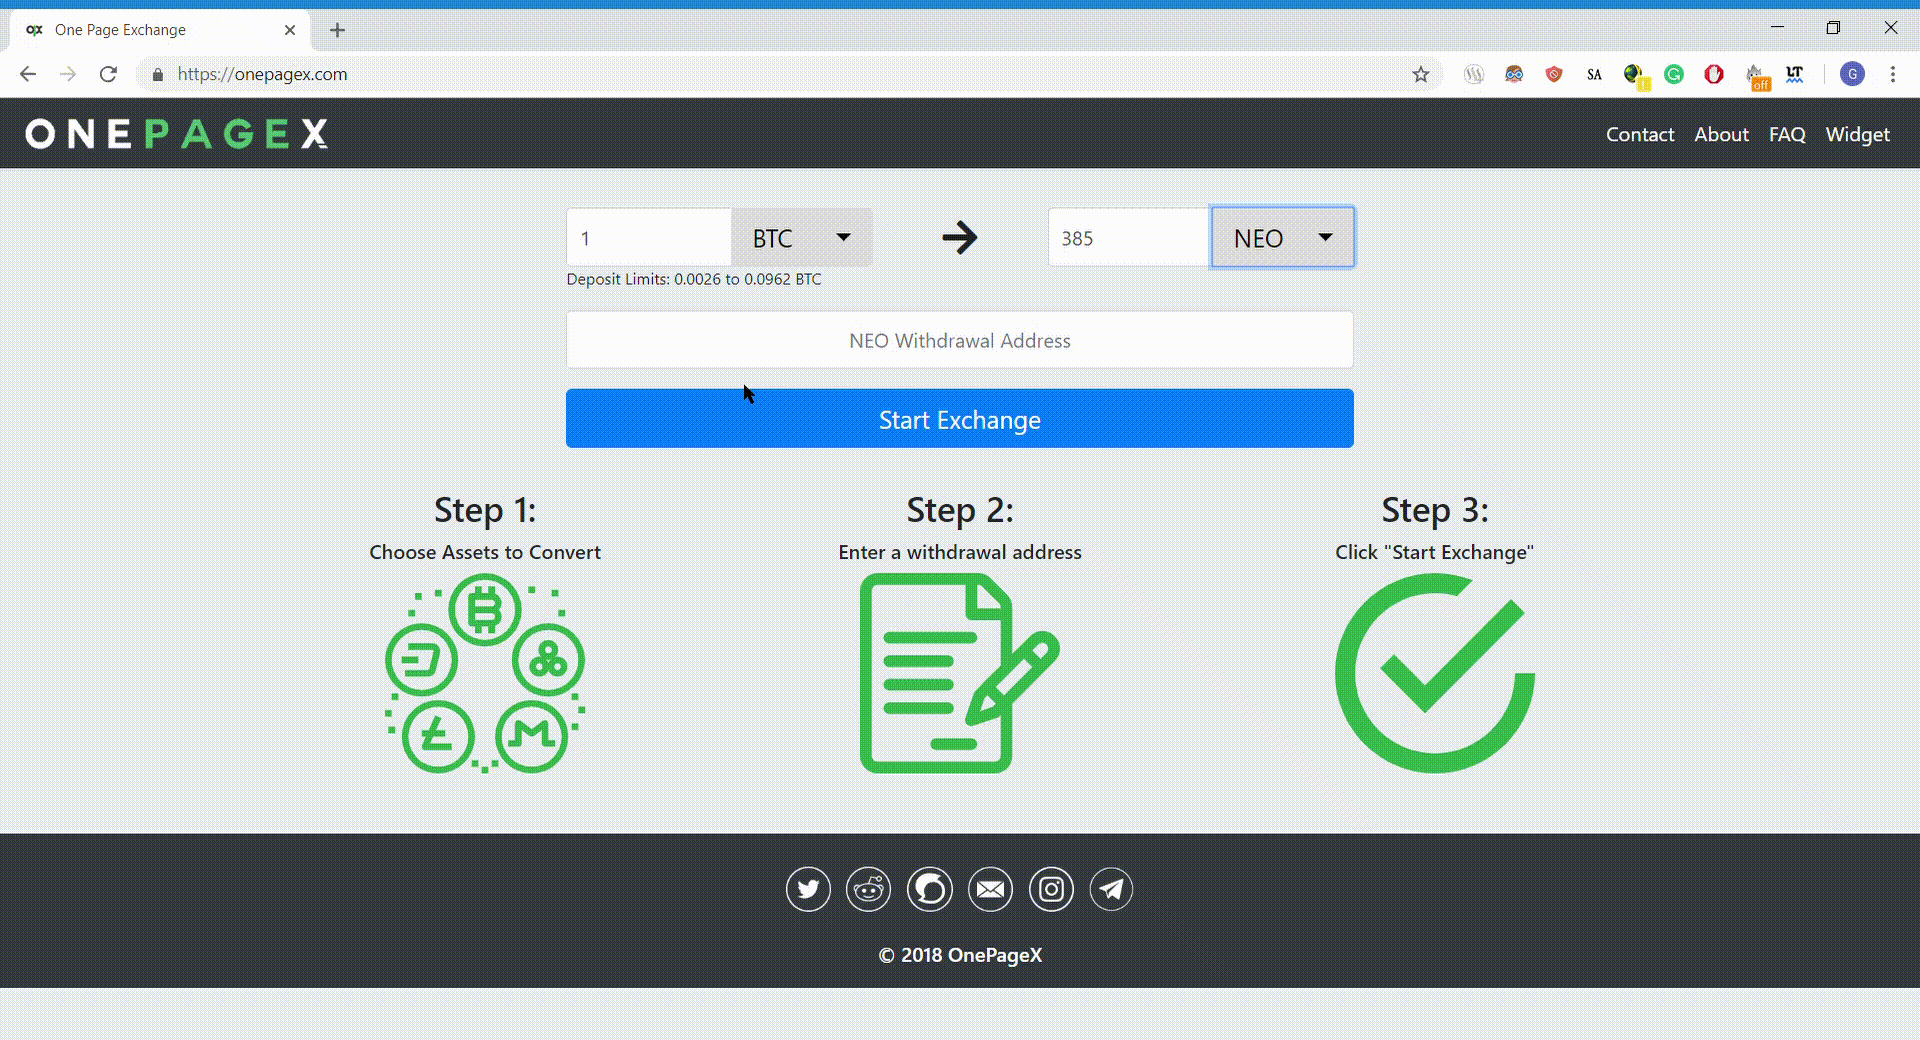Open a new browser tab
The width and height of the screenshot is (1920, 1040).
(x=337, y=30)
